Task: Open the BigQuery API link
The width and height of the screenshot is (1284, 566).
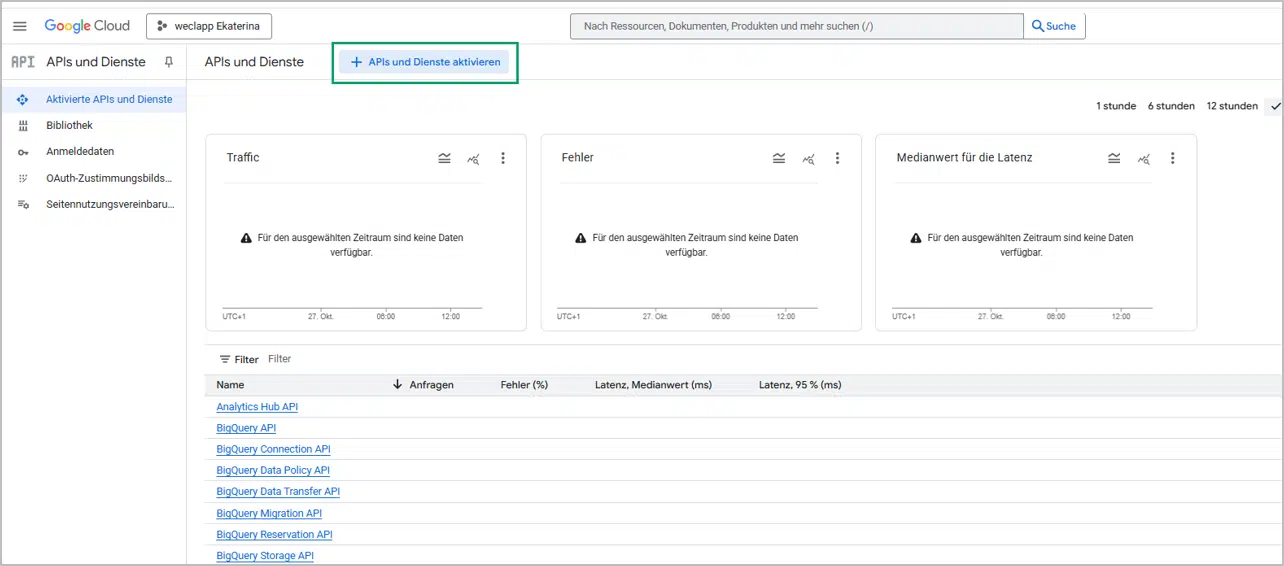Action: [246, 428]
